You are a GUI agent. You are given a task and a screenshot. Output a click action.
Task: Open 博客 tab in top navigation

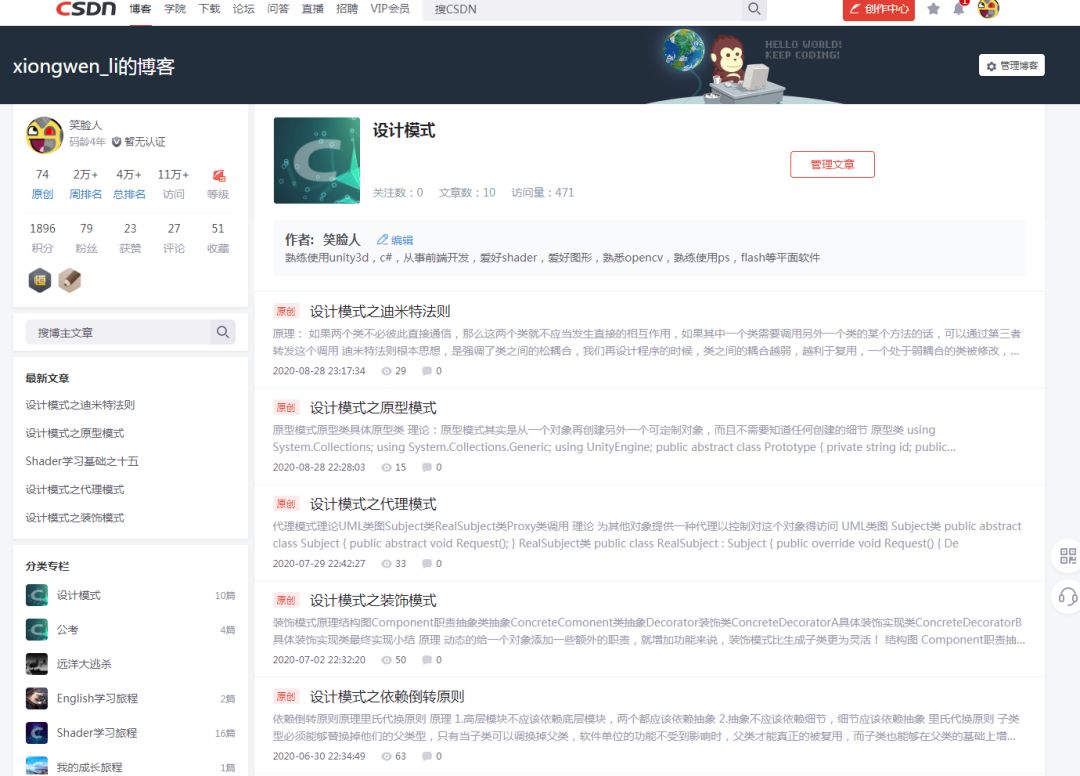pyautogui.click(x=140, y=9)
